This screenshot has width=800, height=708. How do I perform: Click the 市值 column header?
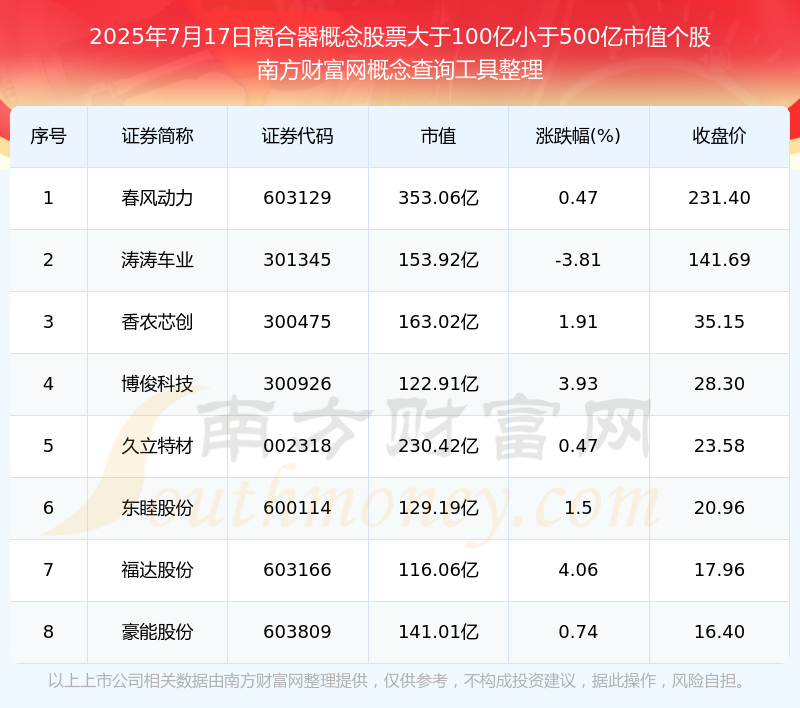[x=438, y=136]
